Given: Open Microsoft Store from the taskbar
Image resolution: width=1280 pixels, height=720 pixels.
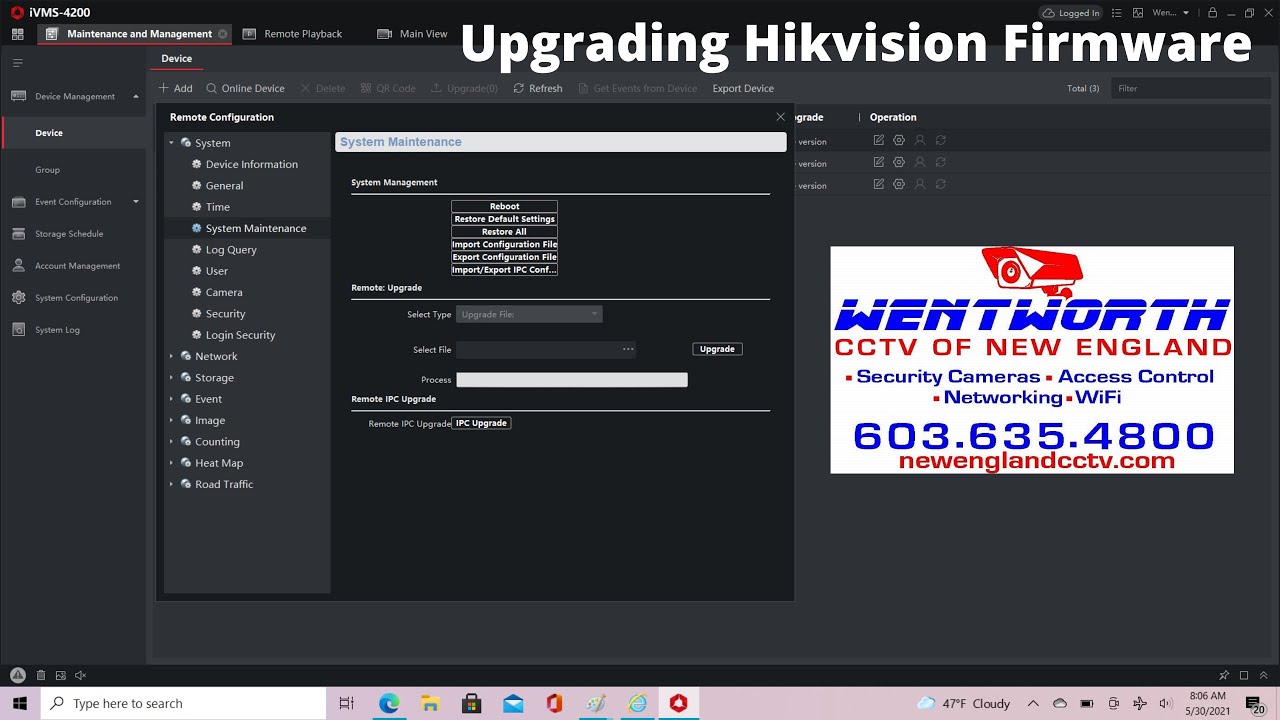Looking at the screenshot, I should (471, 704).
